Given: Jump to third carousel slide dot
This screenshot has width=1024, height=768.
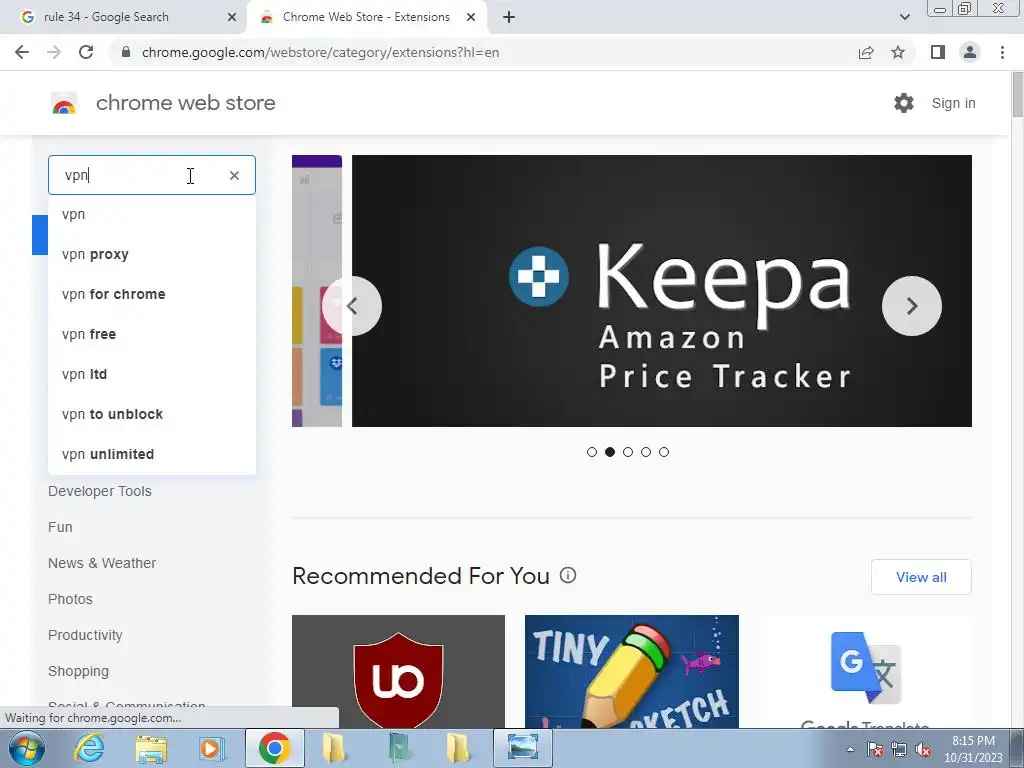Looking at the screenshot, I should [x=628, y=452].
